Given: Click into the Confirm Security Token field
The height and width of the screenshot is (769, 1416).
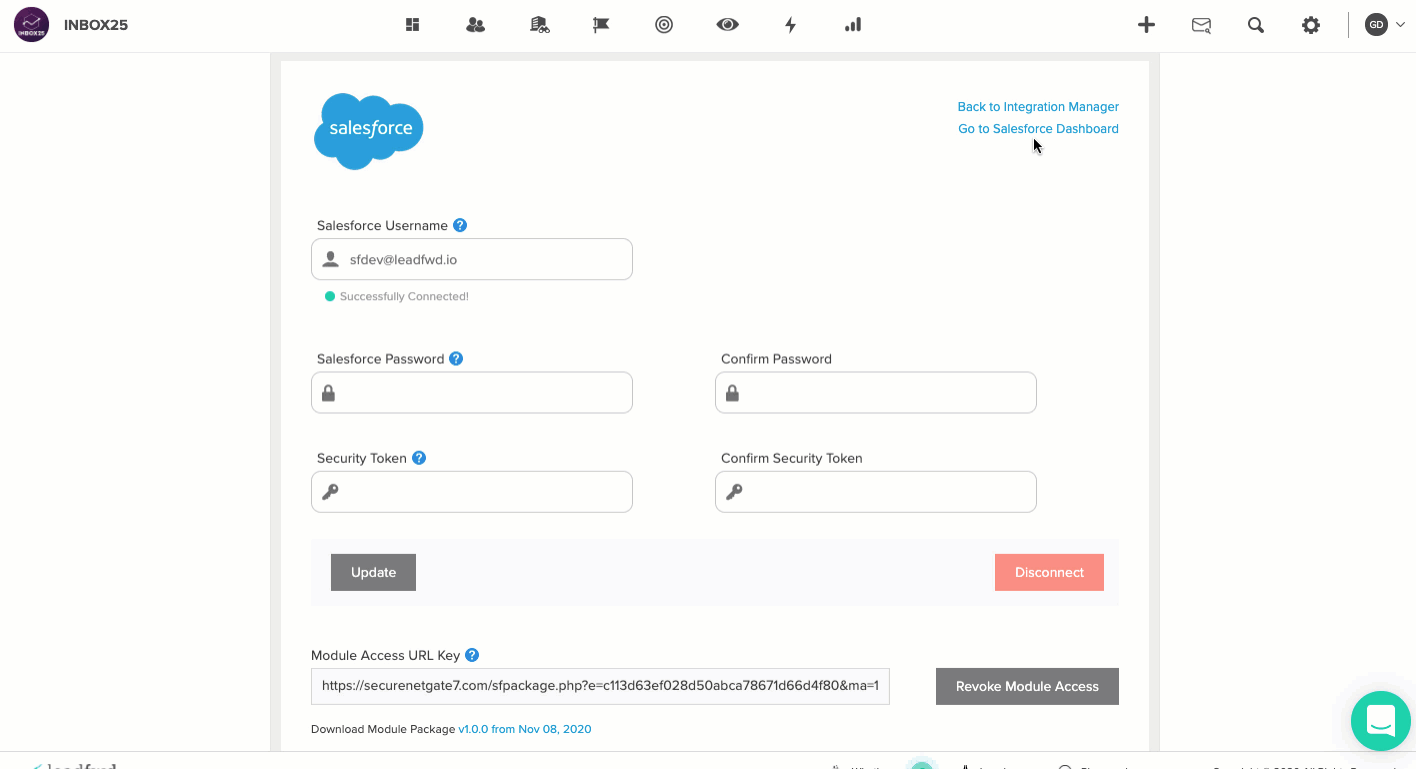Looking at the screenshot, I should click(x=876, y=492).
